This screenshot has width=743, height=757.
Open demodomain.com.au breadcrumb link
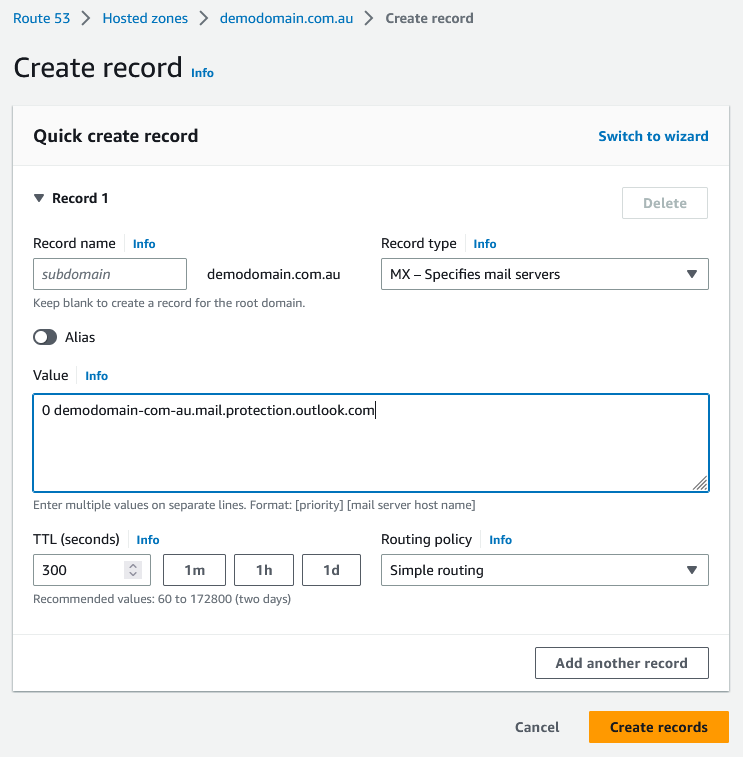pos(286,18)
